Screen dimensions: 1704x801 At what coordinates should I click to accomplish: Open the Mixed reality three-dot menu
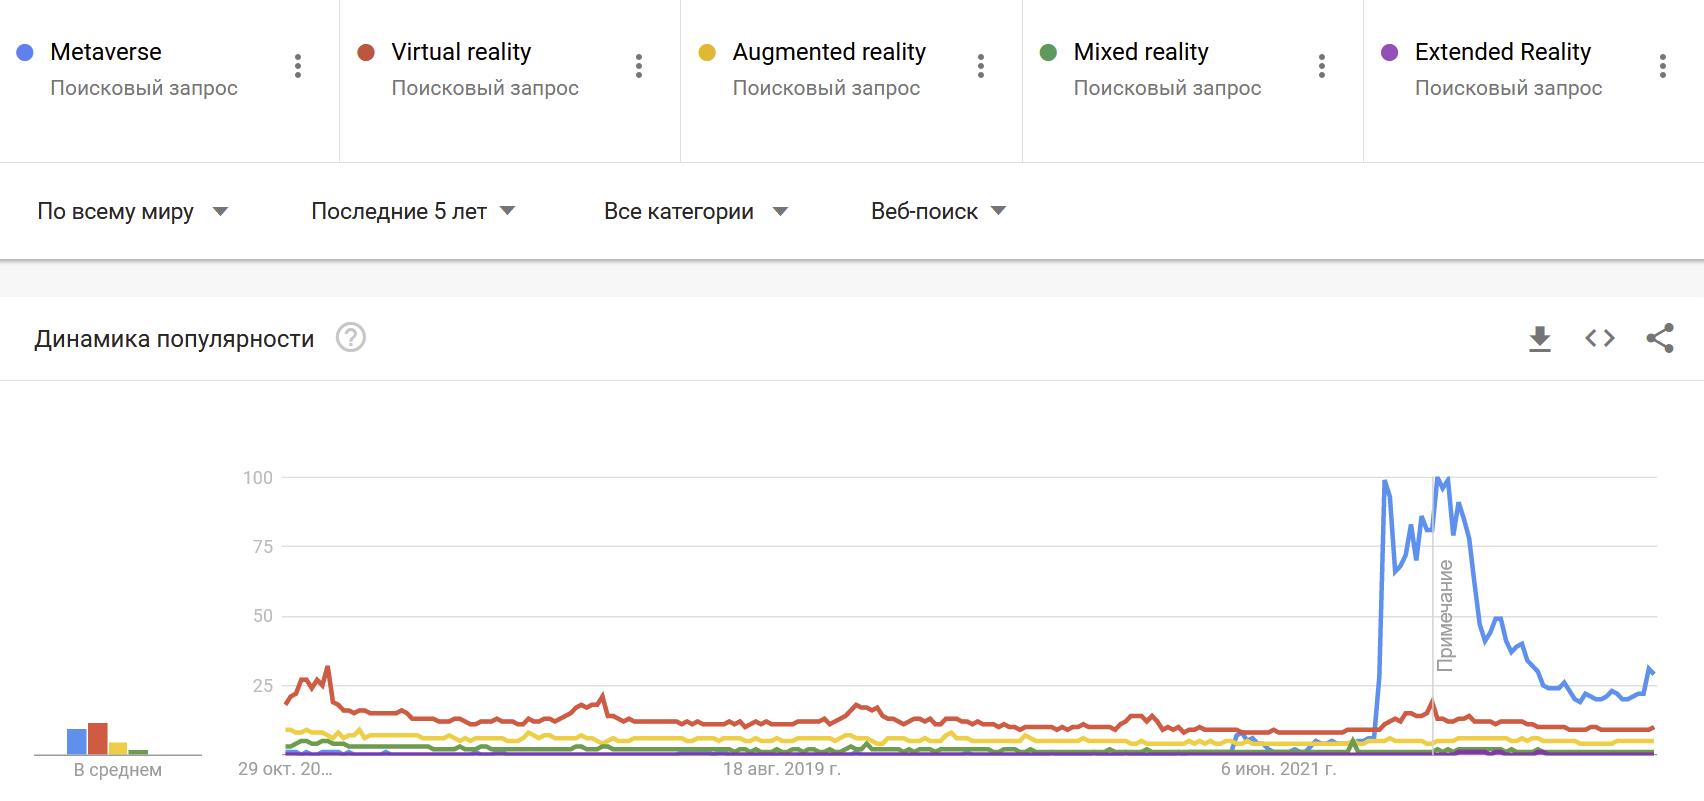[x=1322, y=66]
